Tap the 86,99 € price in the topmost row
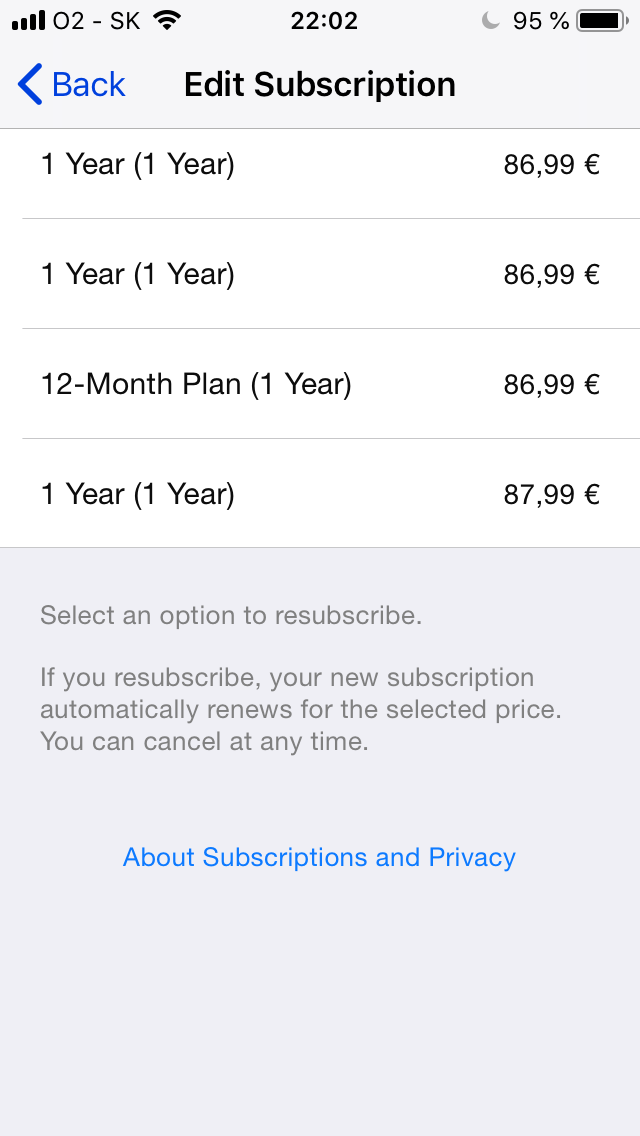 pos(551,164)
